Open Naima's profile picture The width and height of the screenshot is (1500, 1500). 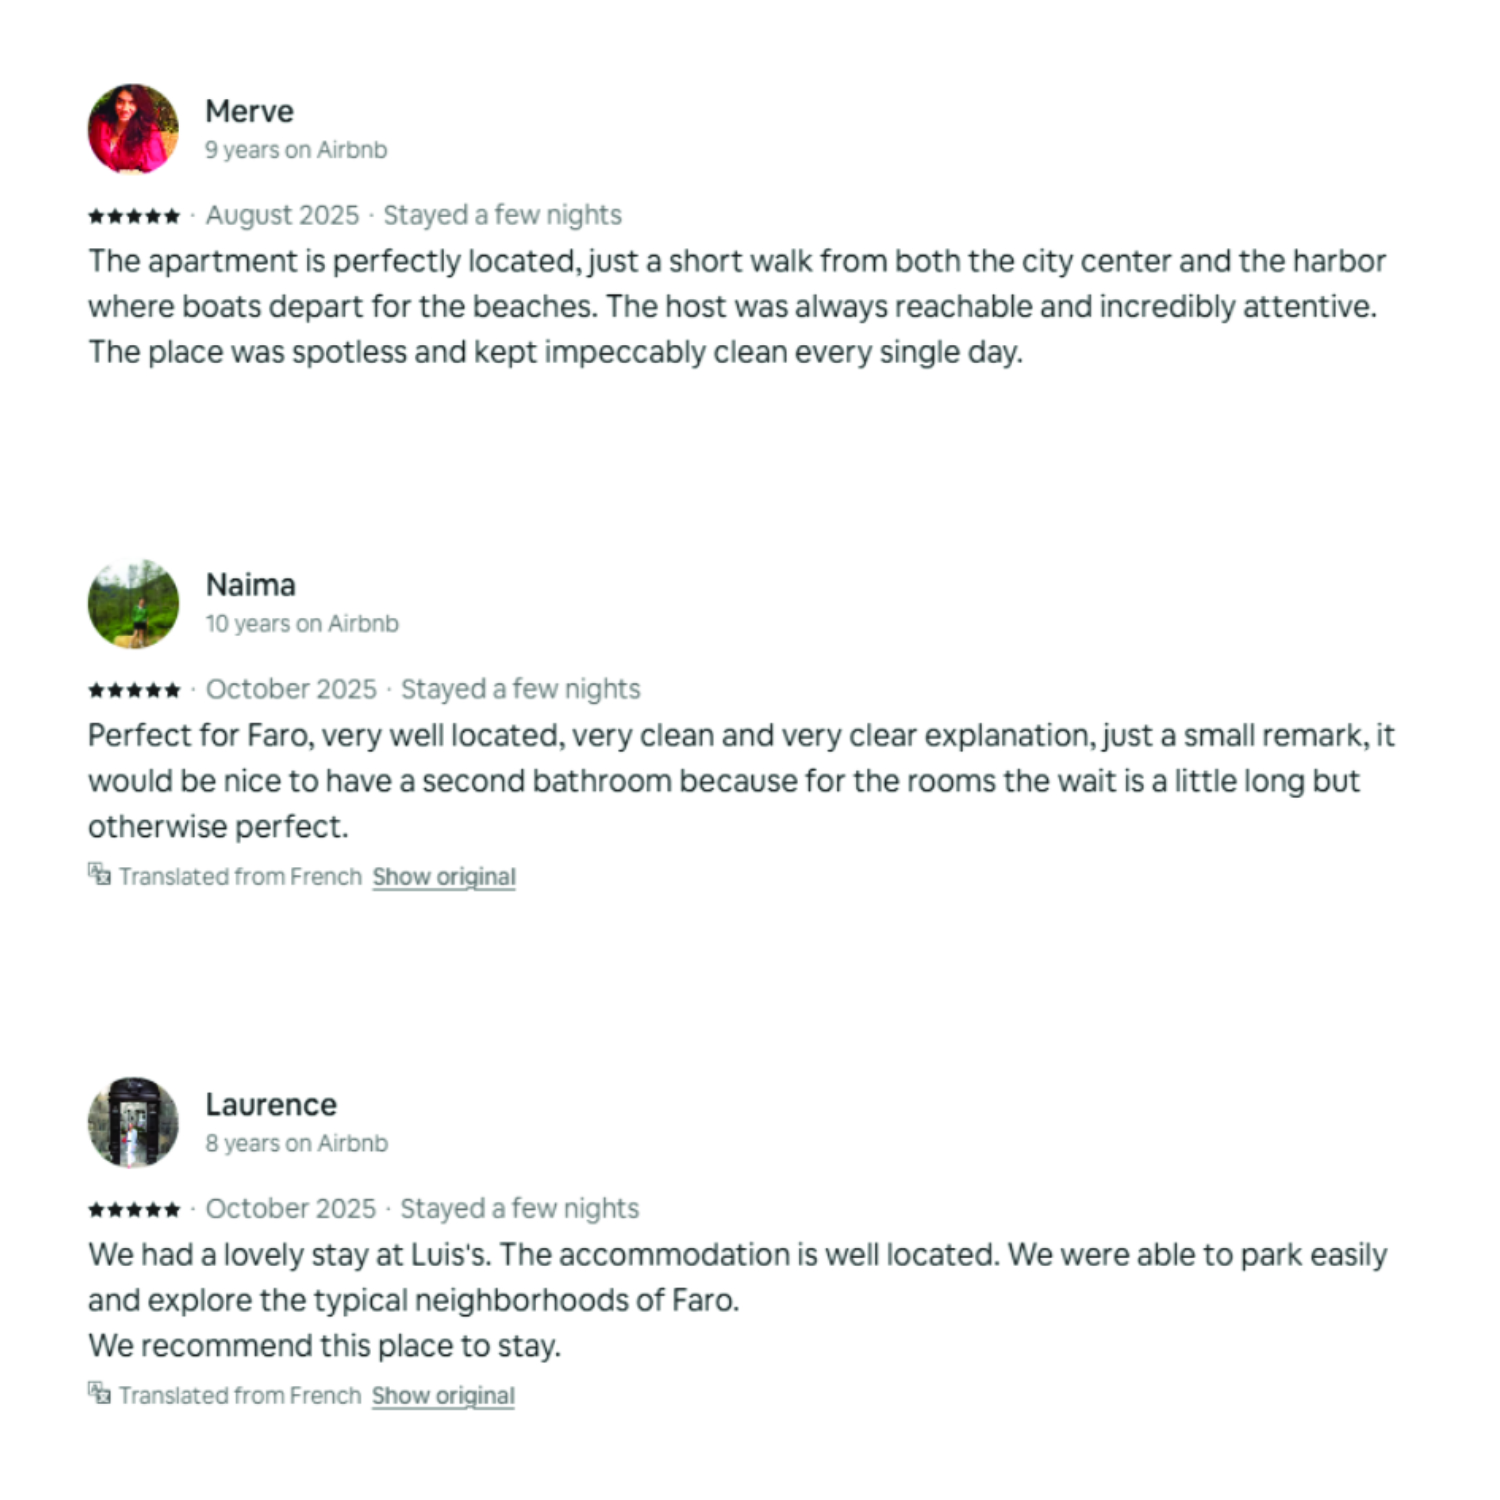pyautogui.click(x=133, y=604)
